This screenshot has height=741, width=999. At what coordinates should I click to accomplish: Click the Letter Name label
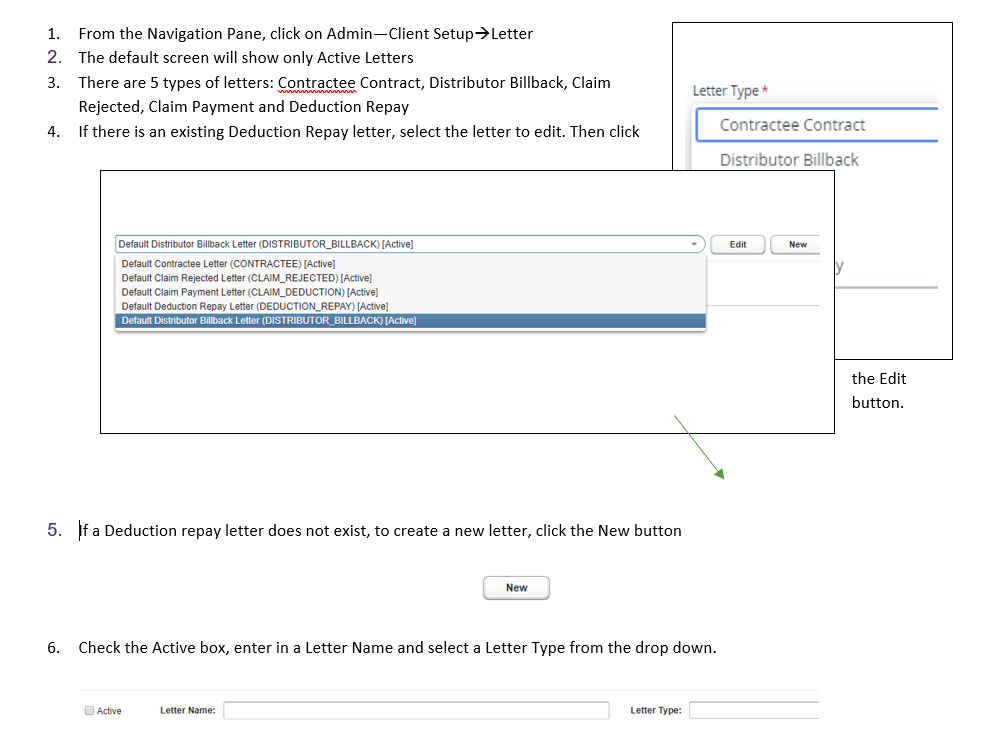(187, 711)
